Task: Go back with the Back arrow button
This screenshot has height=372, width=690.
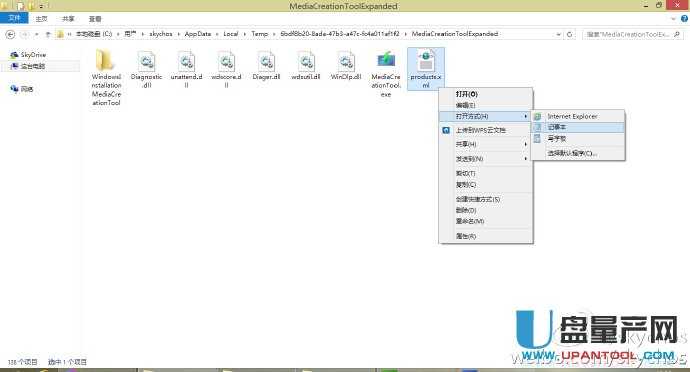Action: 10,34
